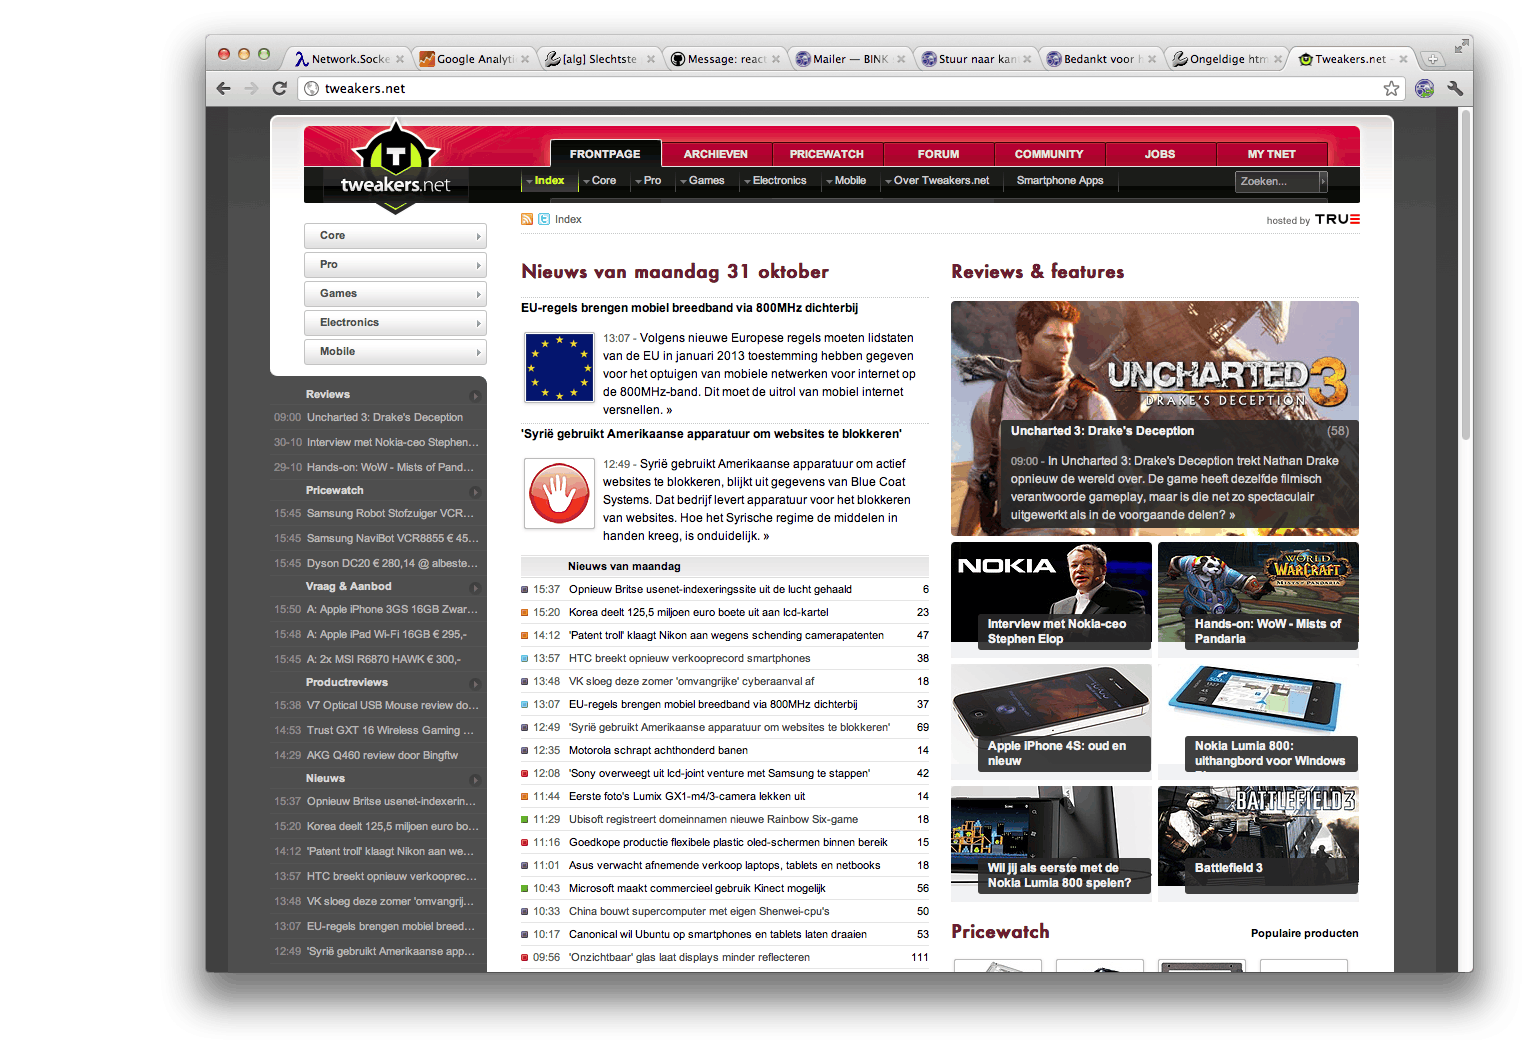Expand the Mobile sidebar category
The height and width of the screenshot is (1063, 1530).
[395, 352]
